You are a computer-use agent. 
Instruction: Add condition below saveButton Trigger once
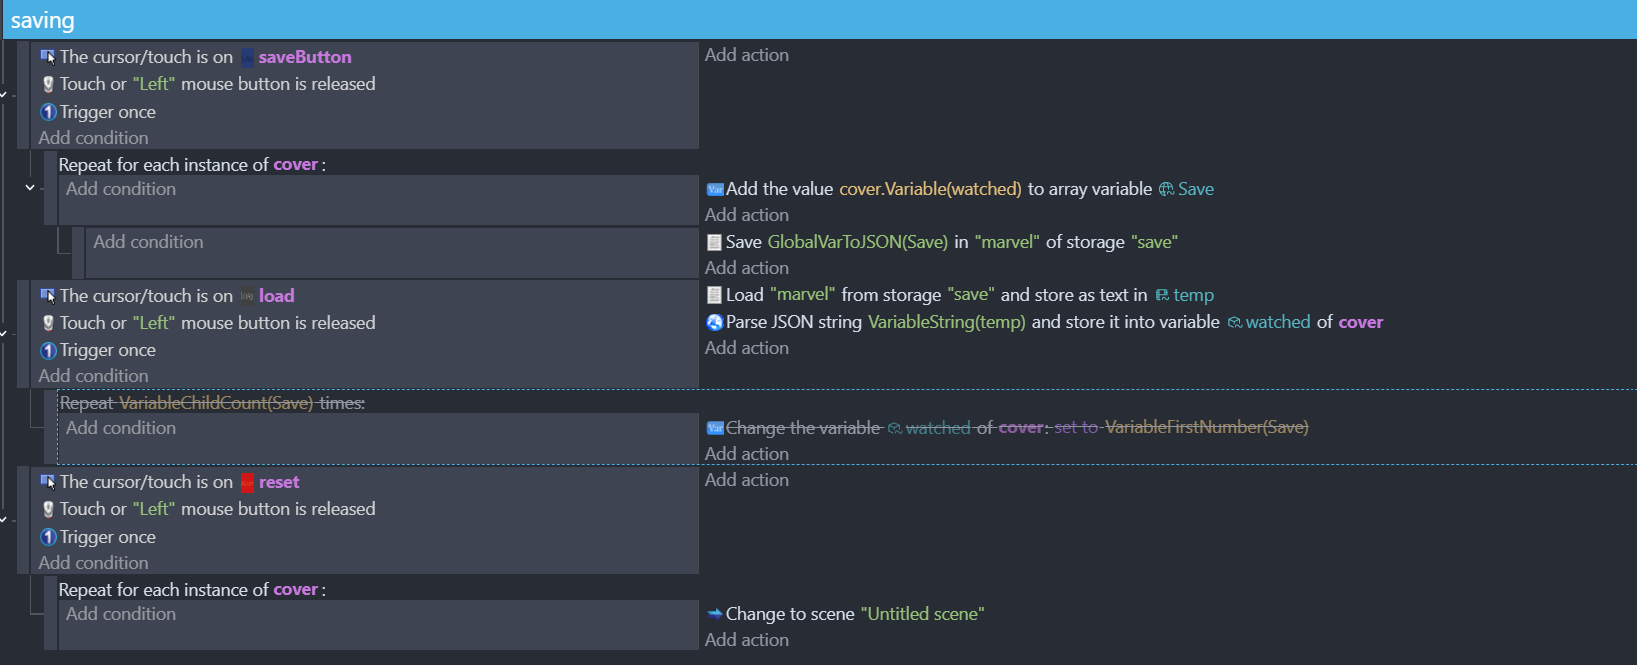pyautogui.click(x=93, y=138)
